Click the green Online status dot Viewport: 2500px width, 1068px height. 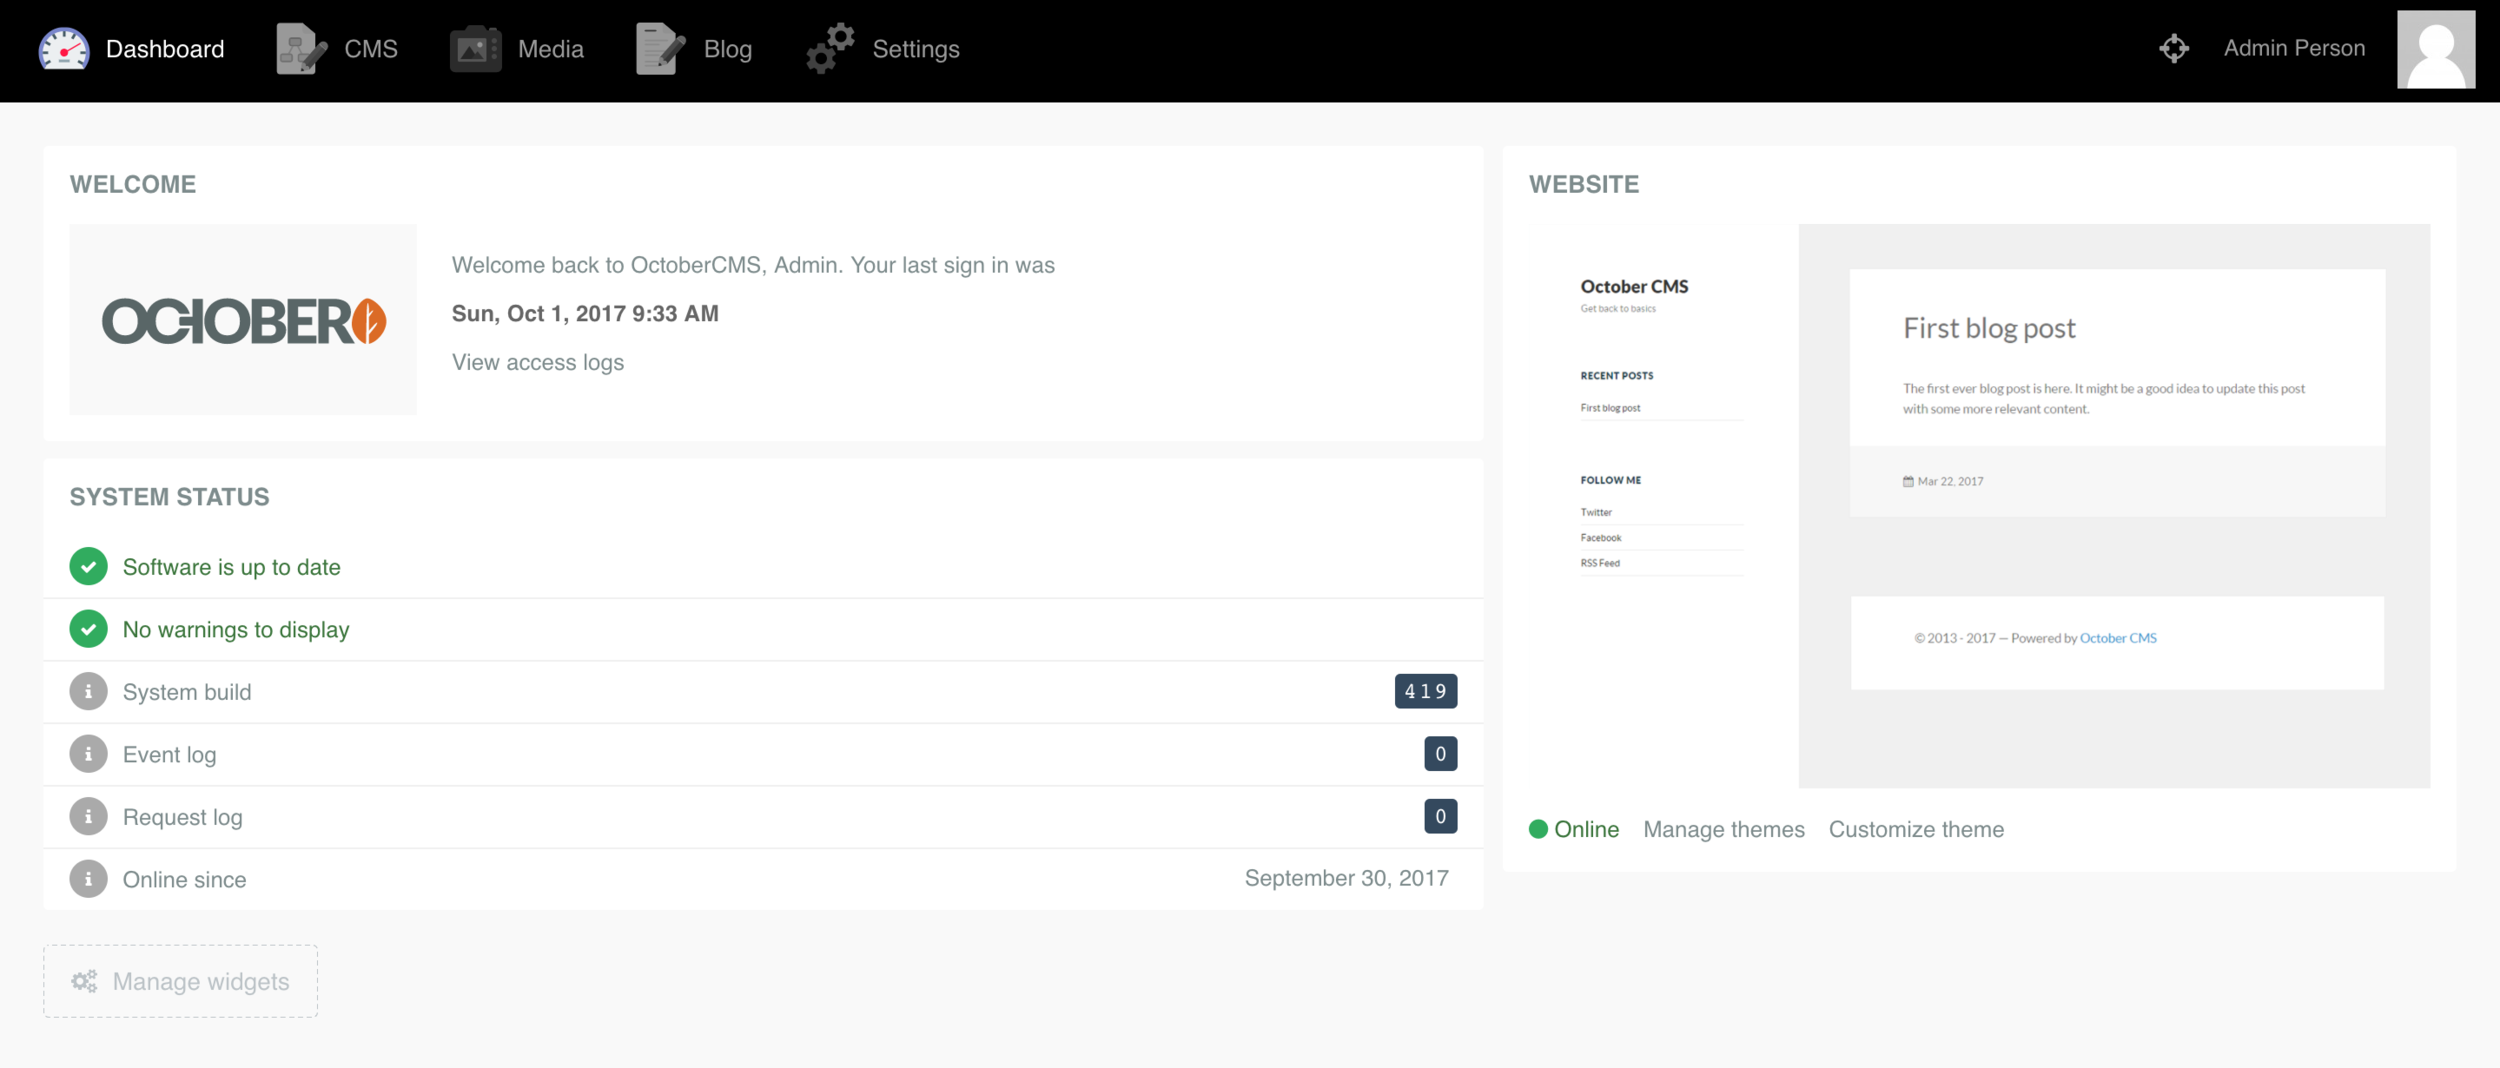point(1538,829)
